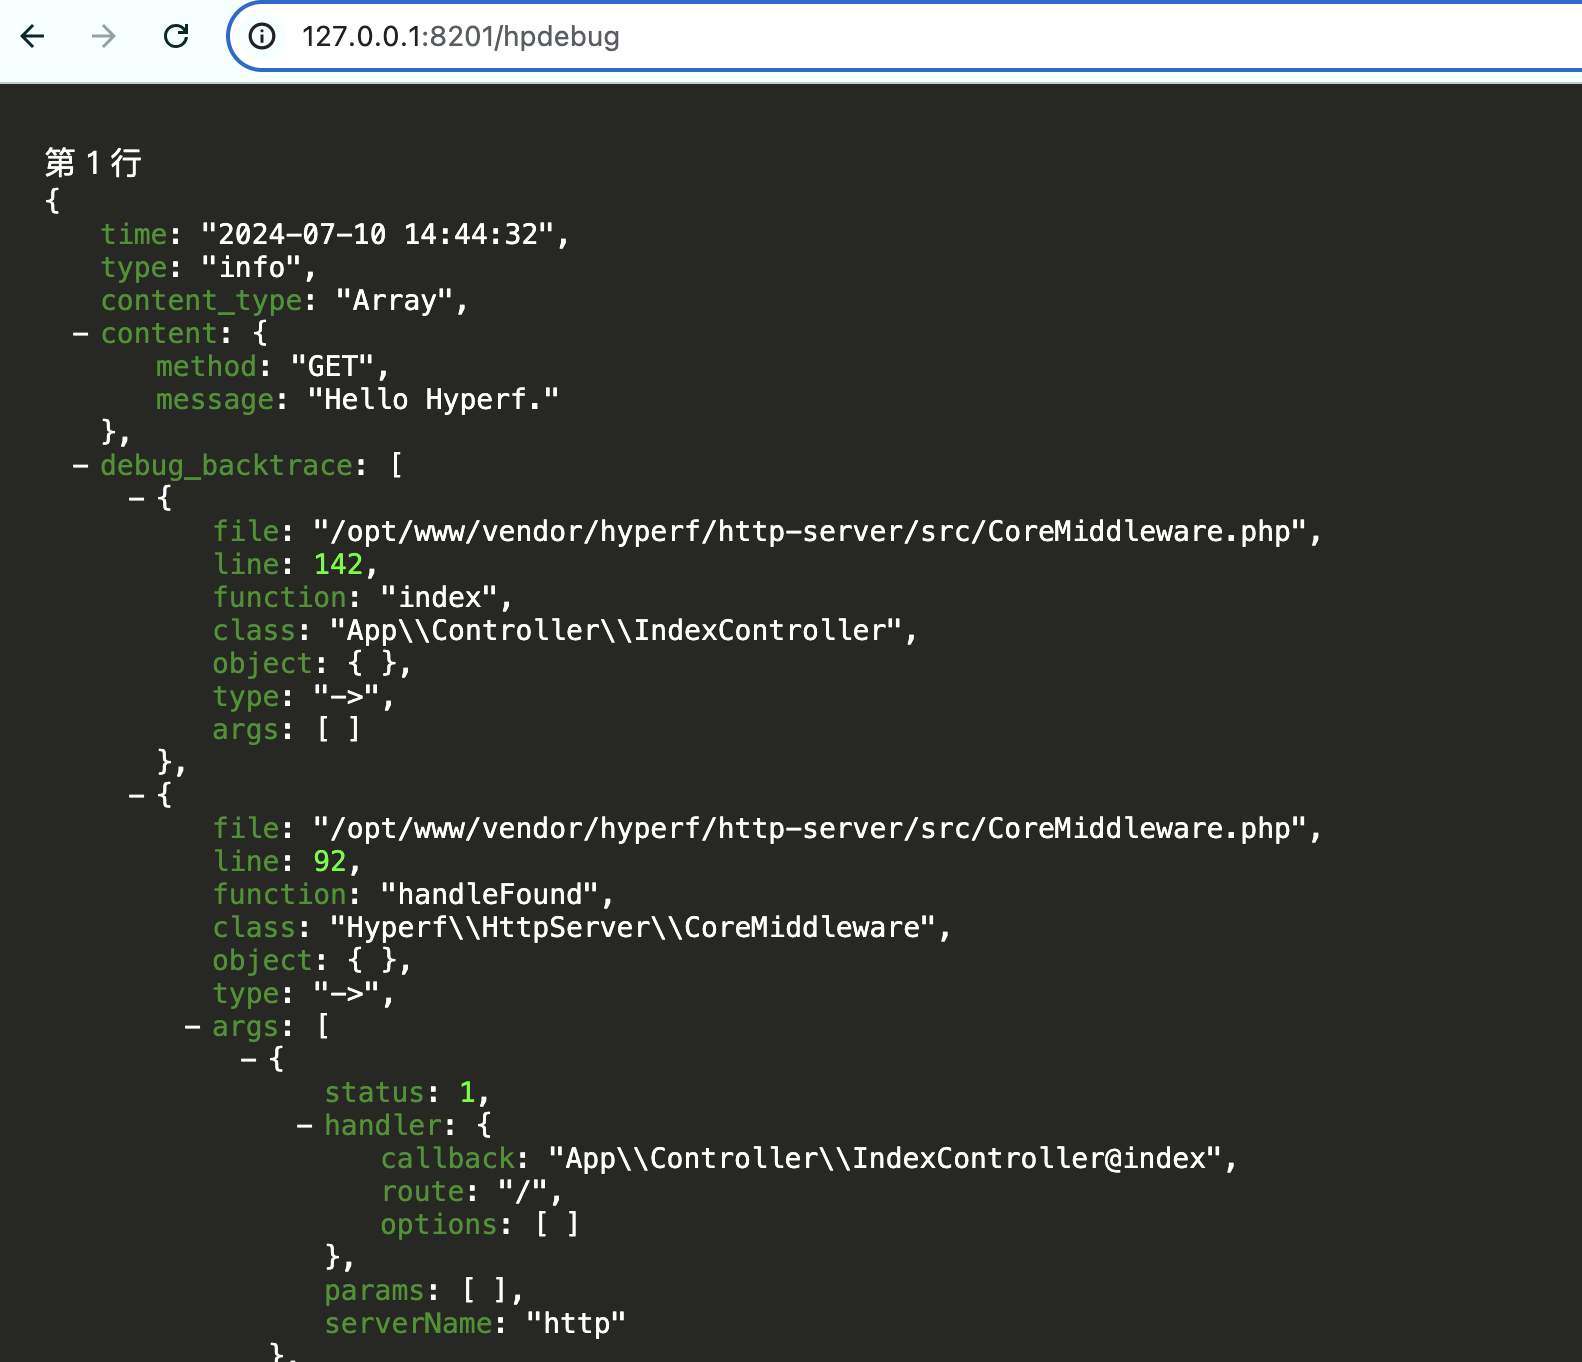Image resolution: width=1582 pixels, height=1362 pixels.
Task: Collapse the object containing status: 1
Action: (x=248, y=1060)
